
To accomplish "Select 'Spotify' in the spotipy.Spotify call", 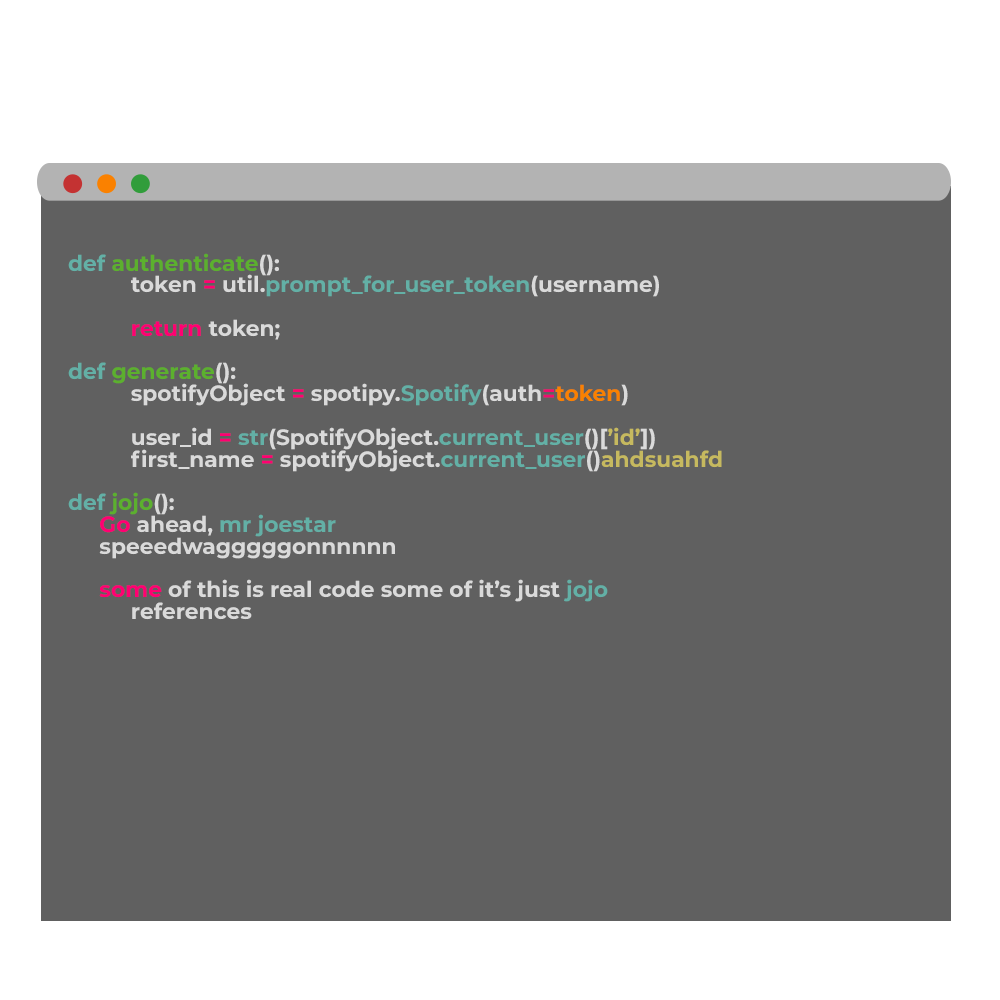I will point(441,394).
